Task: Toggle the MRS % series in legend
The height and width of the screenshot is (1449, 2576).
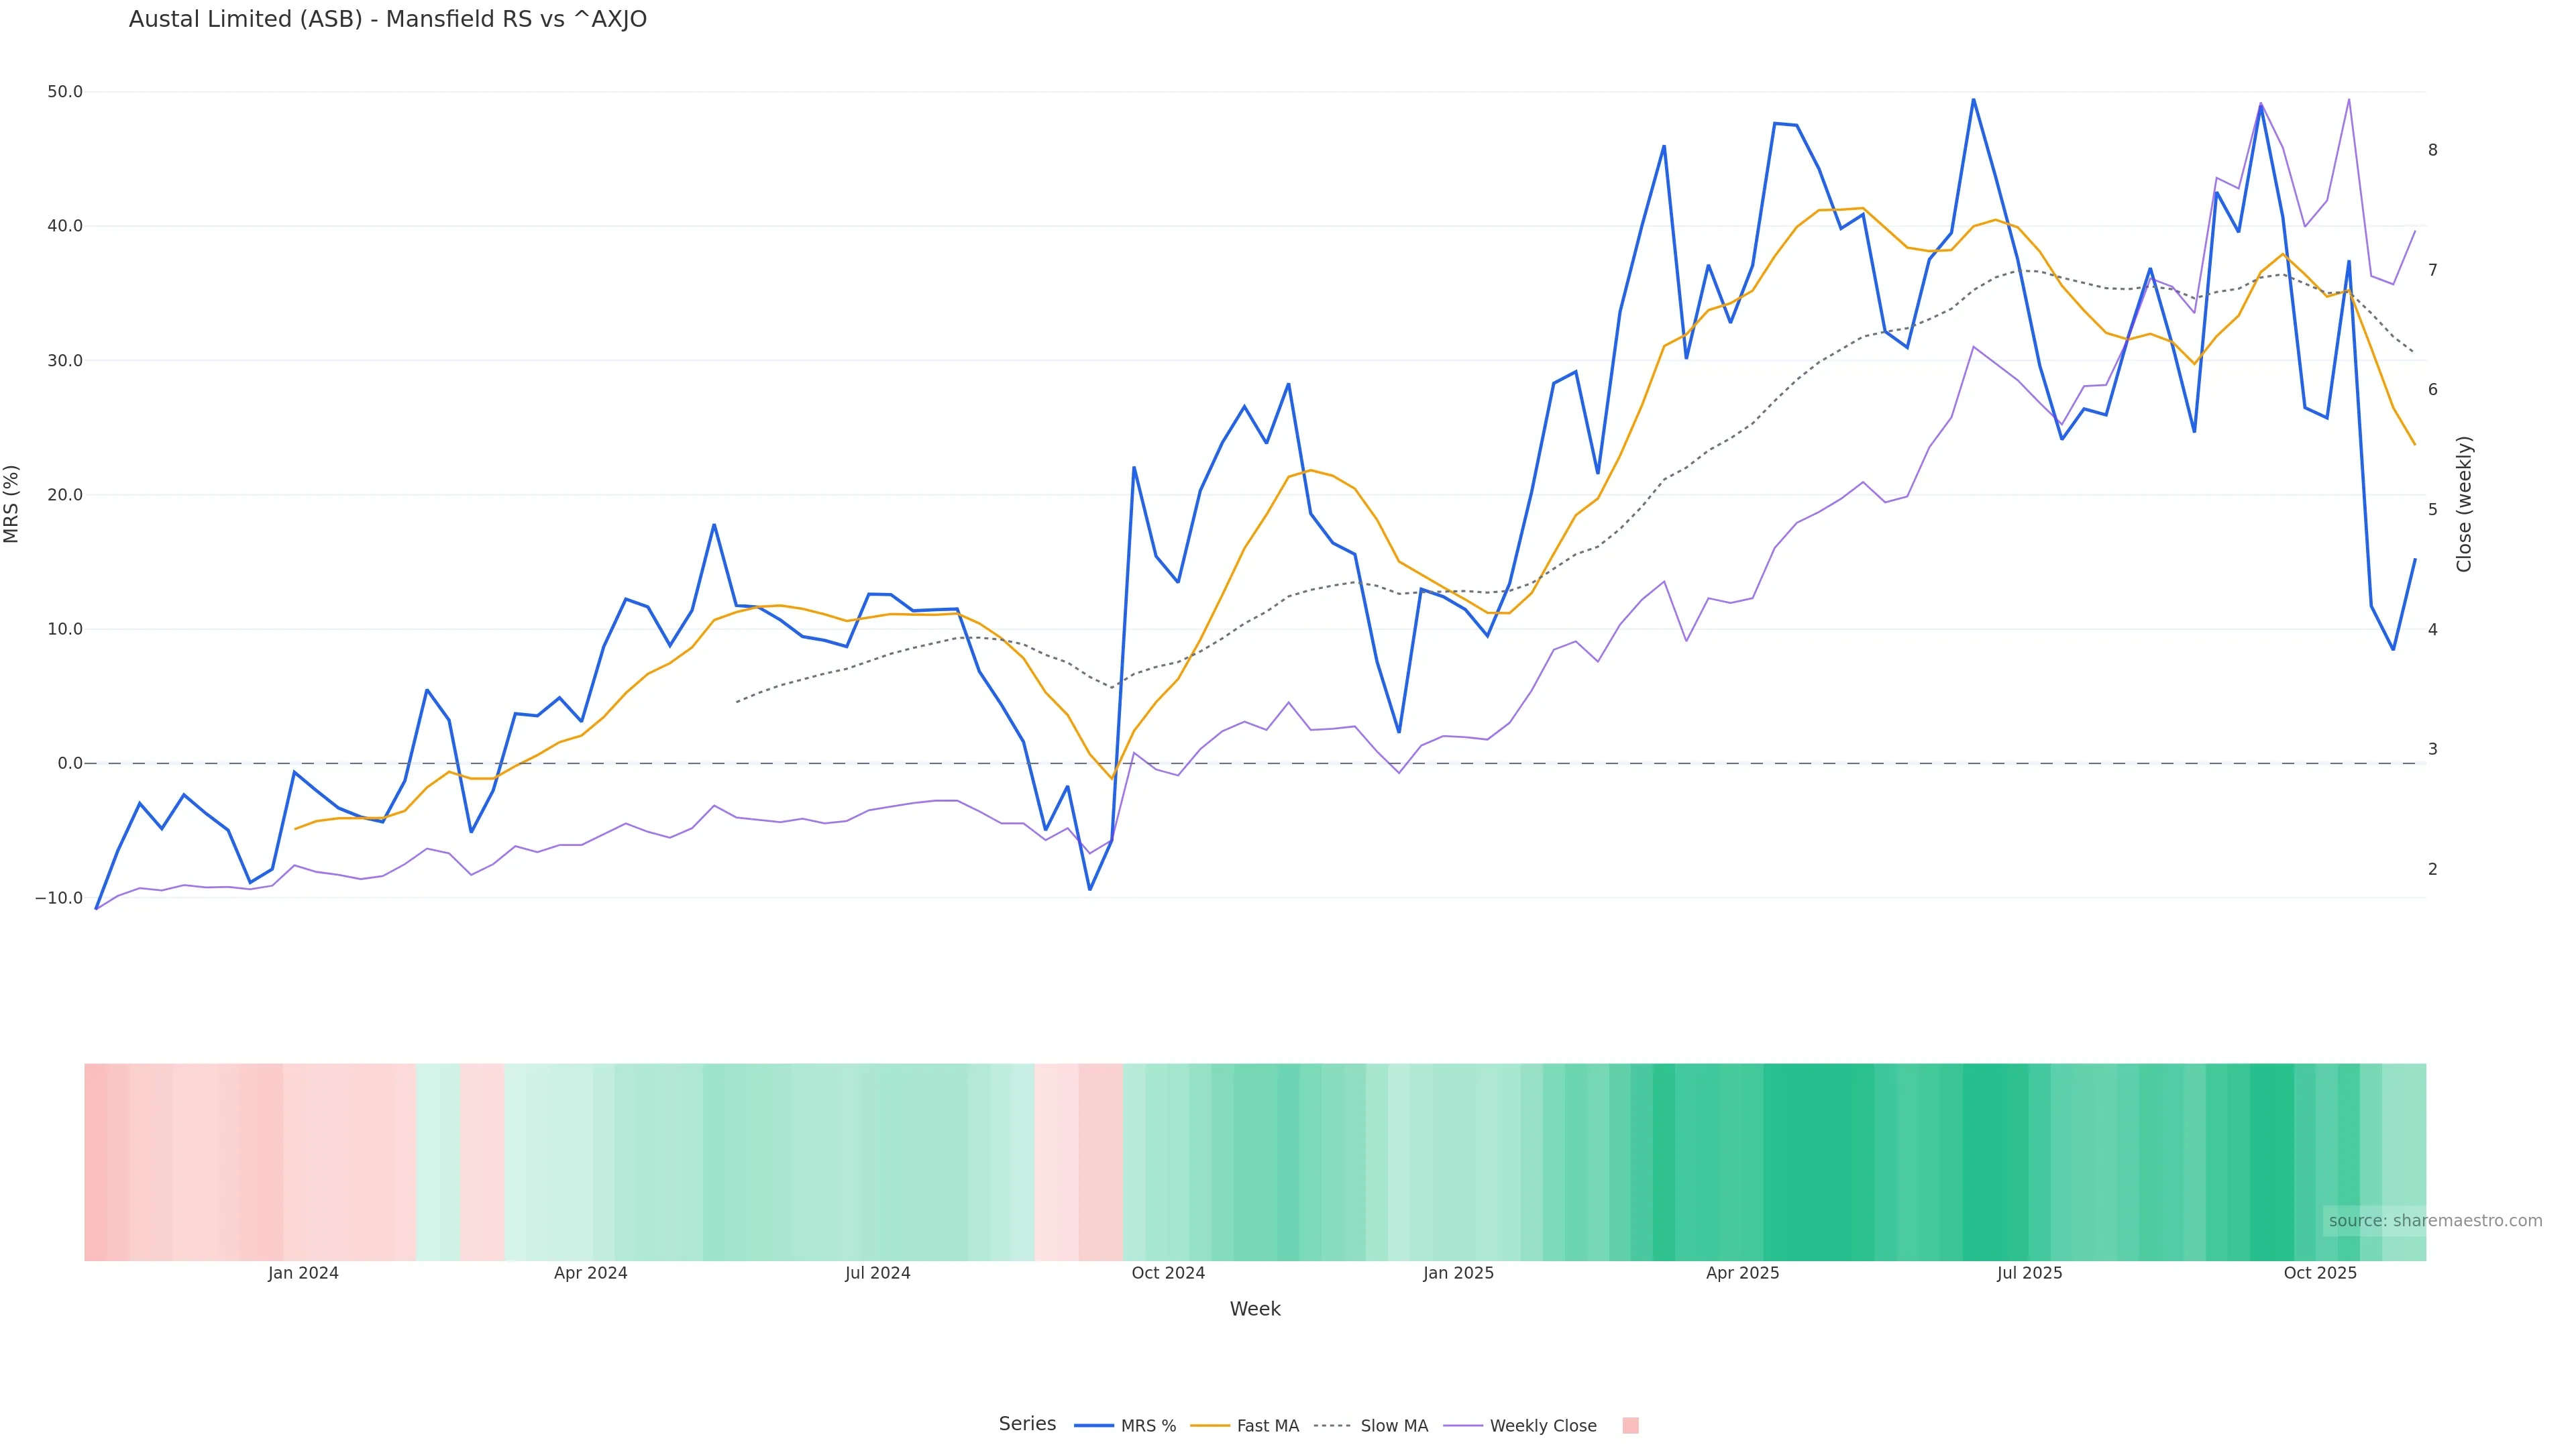Action: 1147,1426
